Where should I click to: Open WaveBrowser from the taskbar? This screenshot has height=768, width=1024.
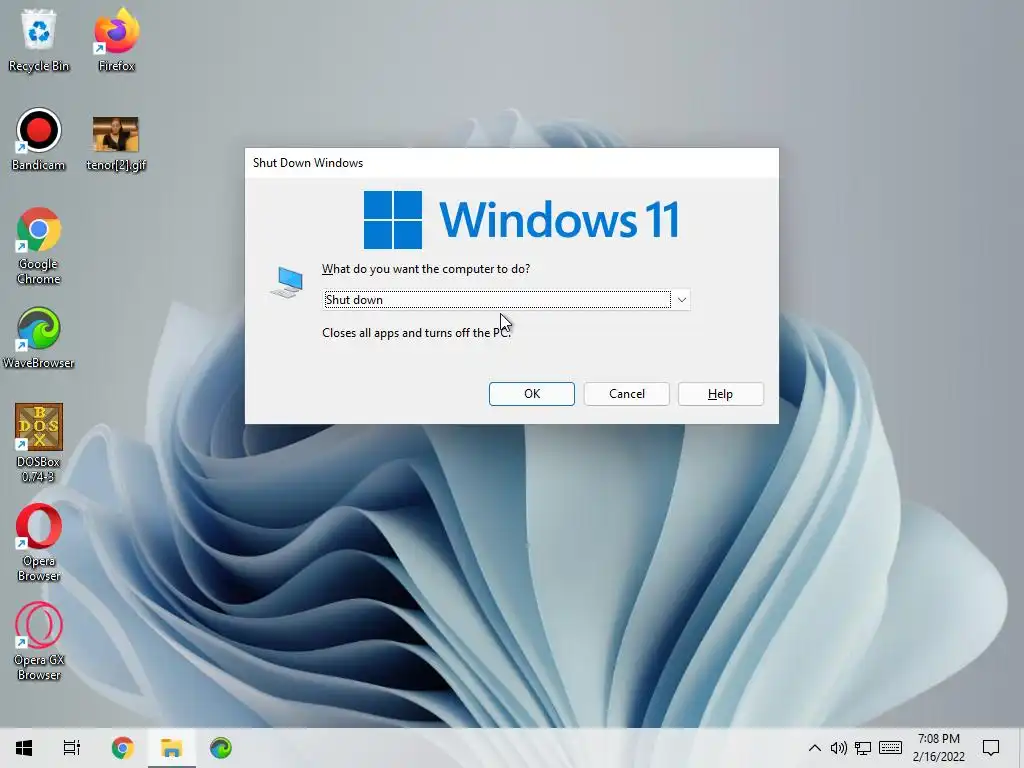[221, 748]
